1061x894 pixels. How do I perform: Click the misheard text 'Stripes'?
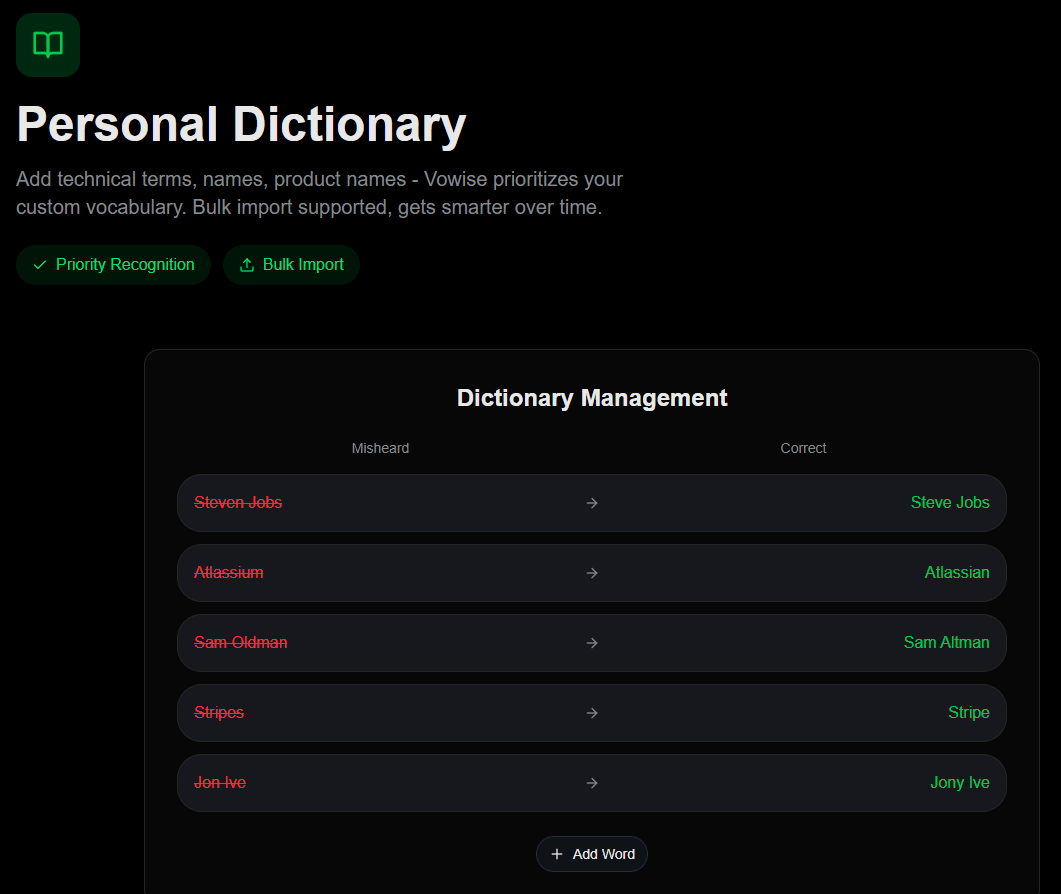pos(219,713)
